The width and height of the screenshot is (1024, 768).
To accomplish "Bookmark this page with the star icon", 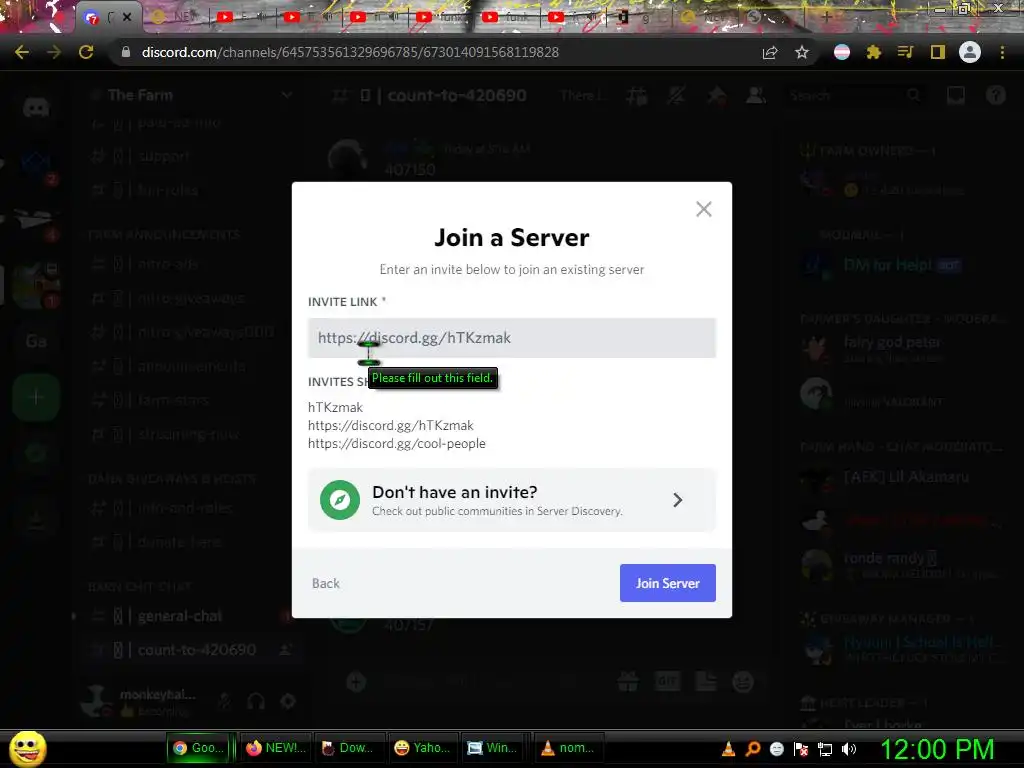I will pos(802,52).
